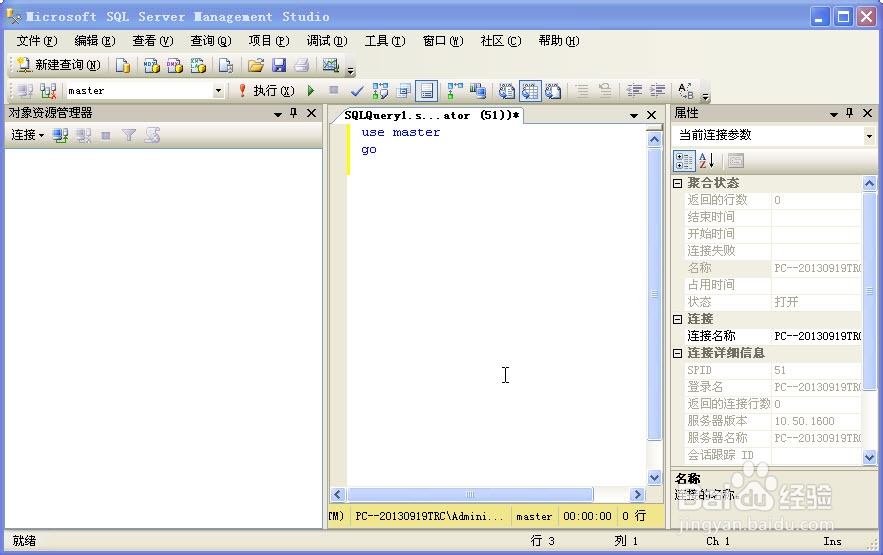Collapse the Connection Details (连接详细信息) section
883x555 pixels.
click(677, 353)
